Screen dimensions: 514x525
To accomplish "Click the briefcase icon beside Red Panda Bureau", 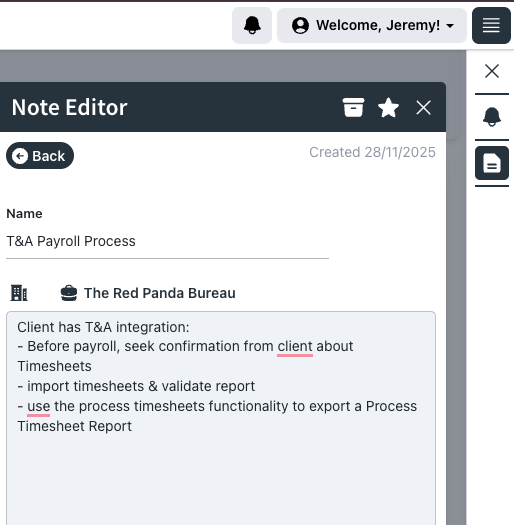I will point(69,293).
